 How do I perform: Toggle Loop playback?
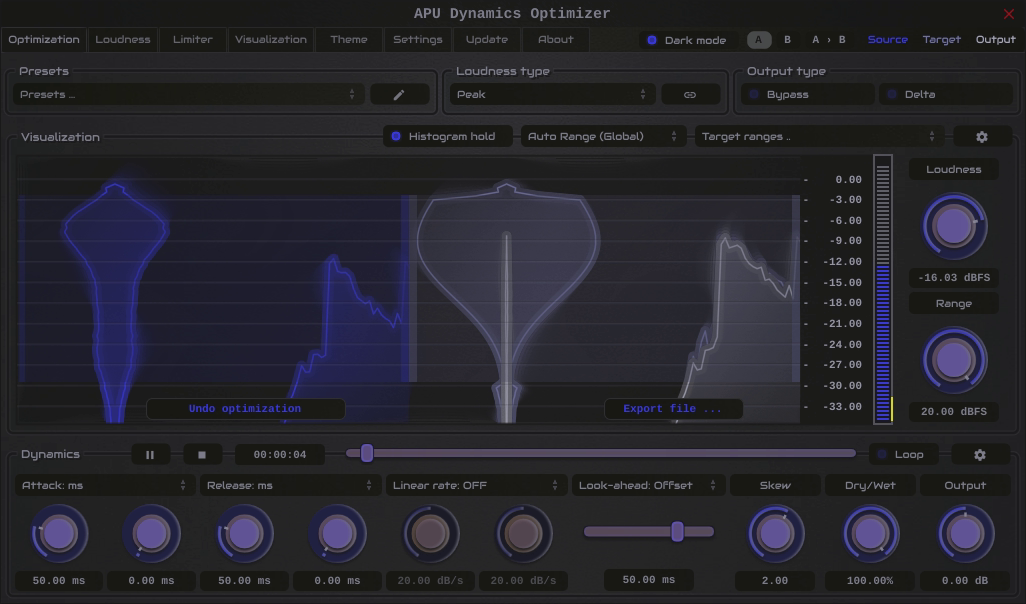pyautogui.click(x=903, y=455)
